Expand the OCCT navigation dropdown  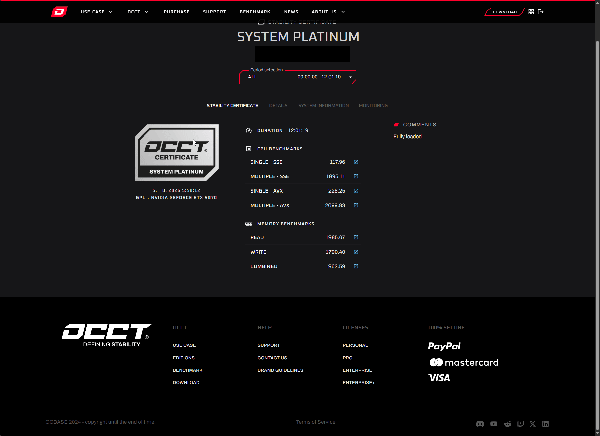pyautogui.click(x=138, y=12)
